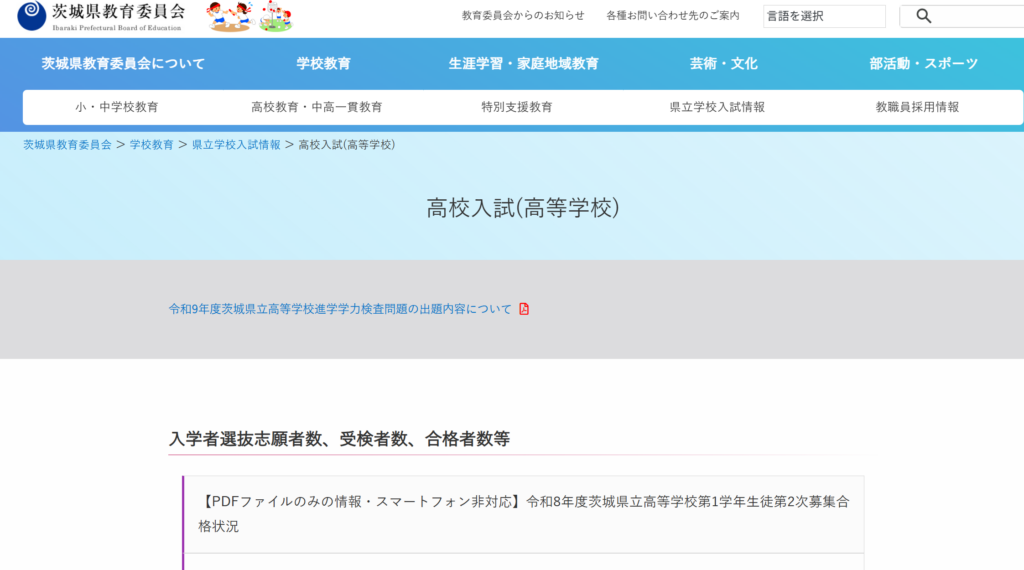This screenshot has width=1024, height=570.
Task: Follow the 教育委員会からのお知らせ header link
Action: tap(523, 16)
